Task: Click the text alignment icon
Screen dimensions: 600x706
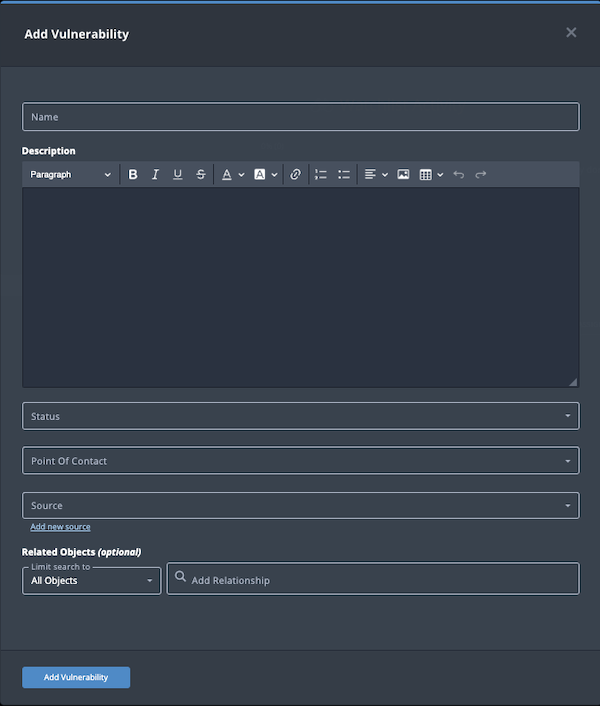Action: (x=370, y=174)
